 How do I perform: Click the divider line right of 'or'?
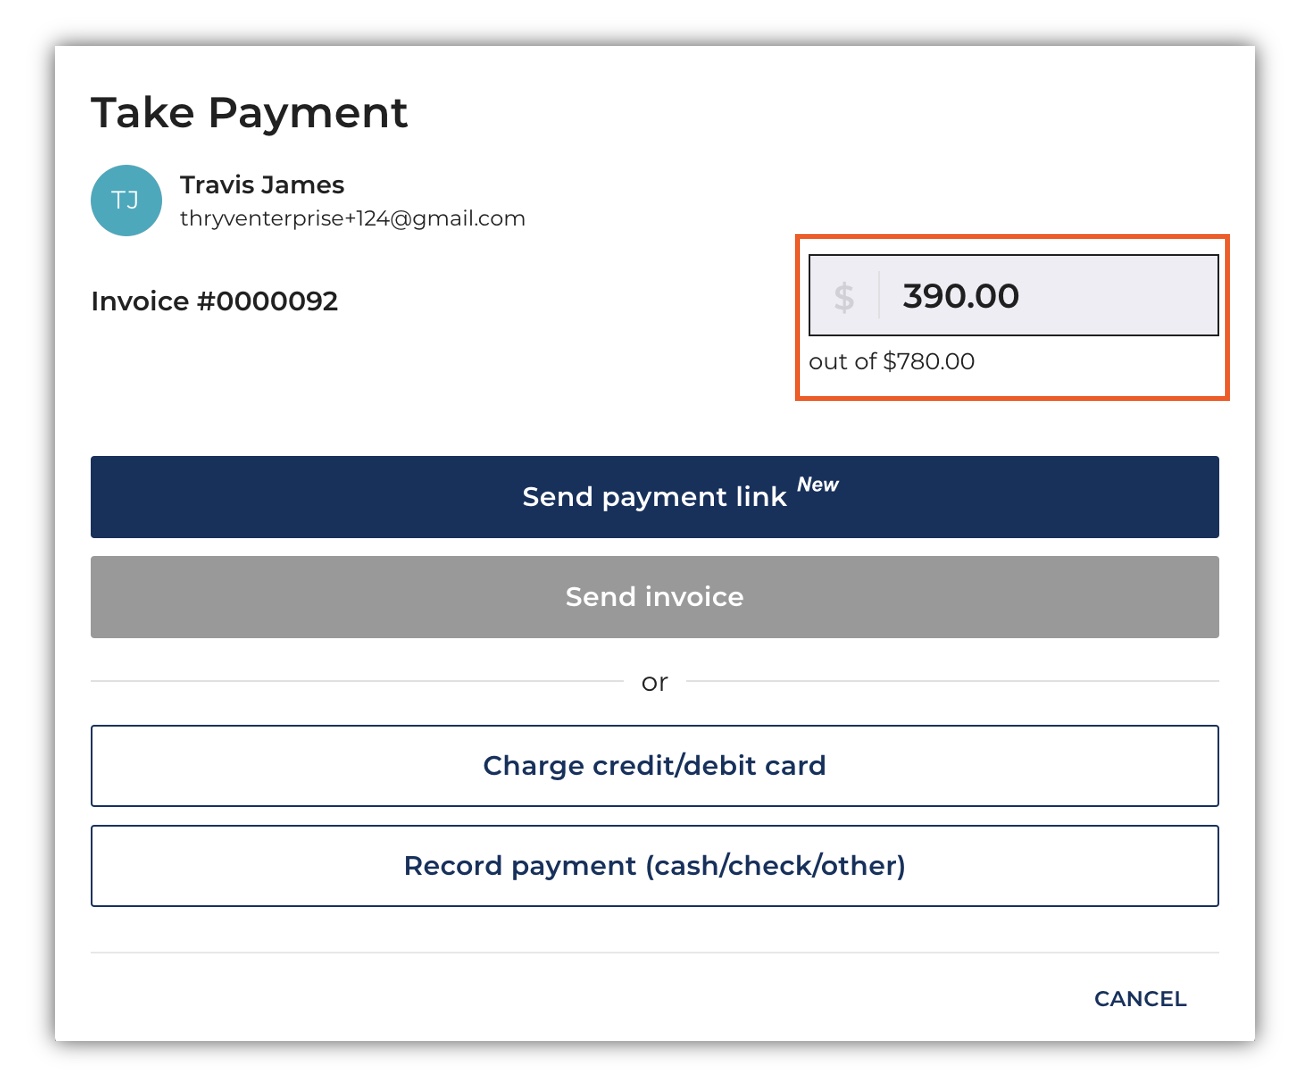952,681
